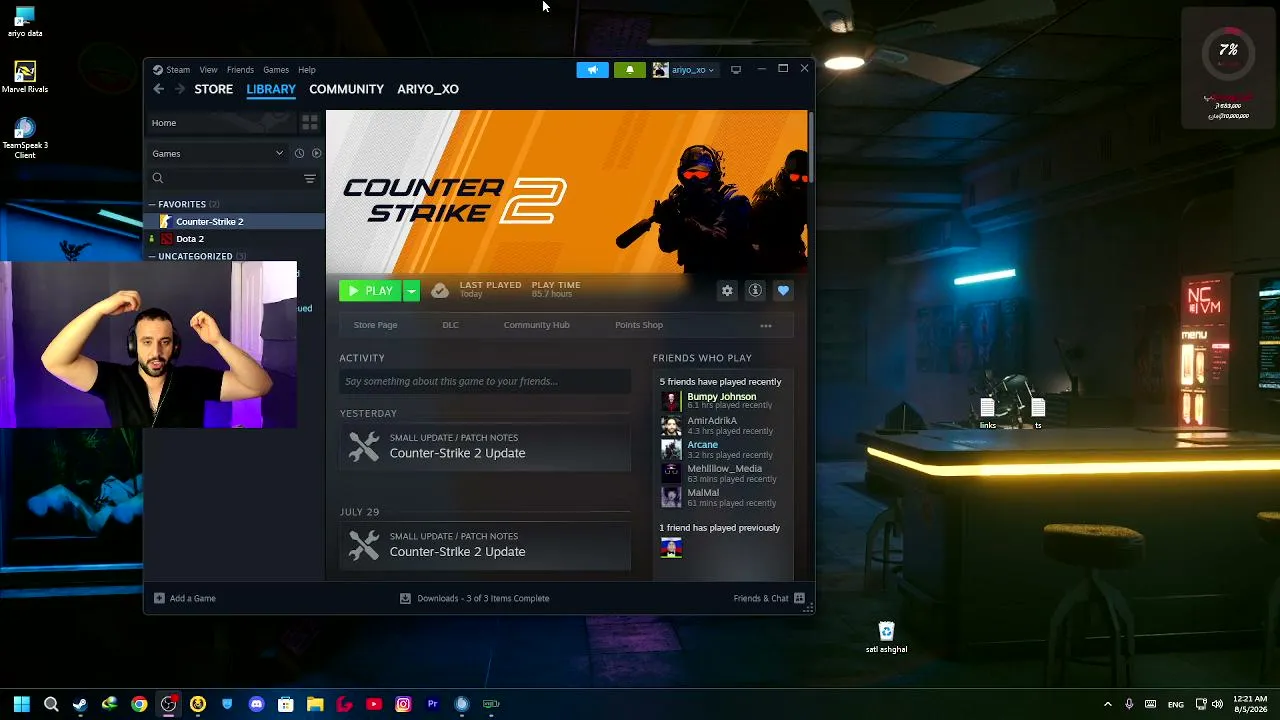Open the Downloads manager status
Screen dimensions: 1280x720
coord(475,598)
